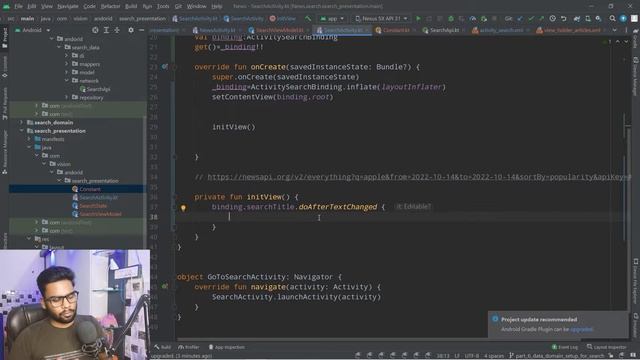
Task: Start debugging with the green bug icon
Action: 451,18
